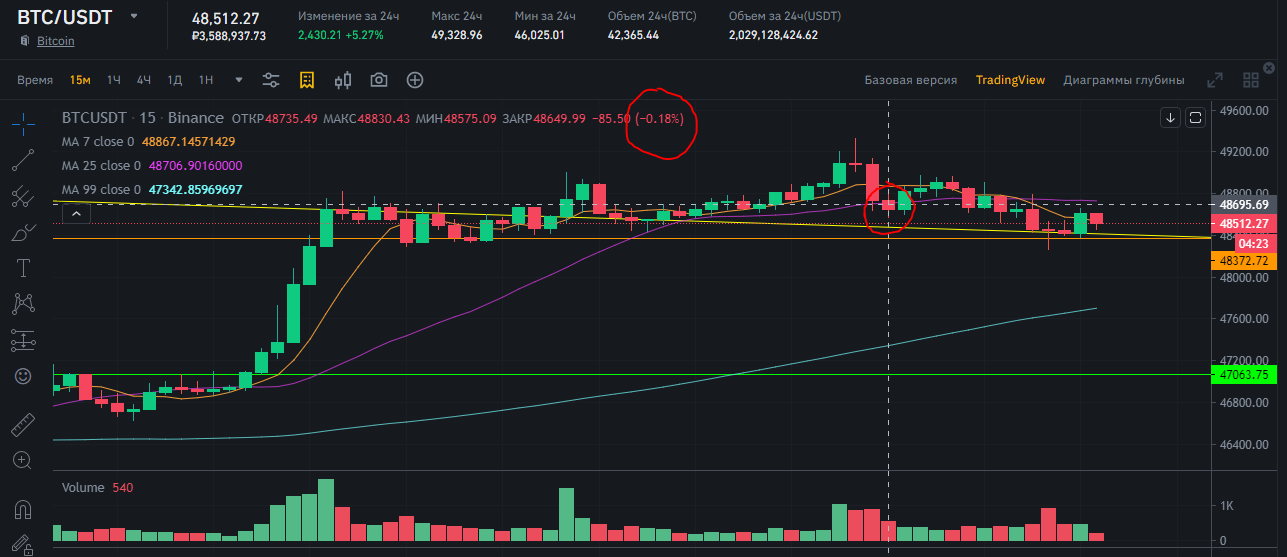
Task: Click the MA 99 close 0 indicator label
Action: (102, 190)
